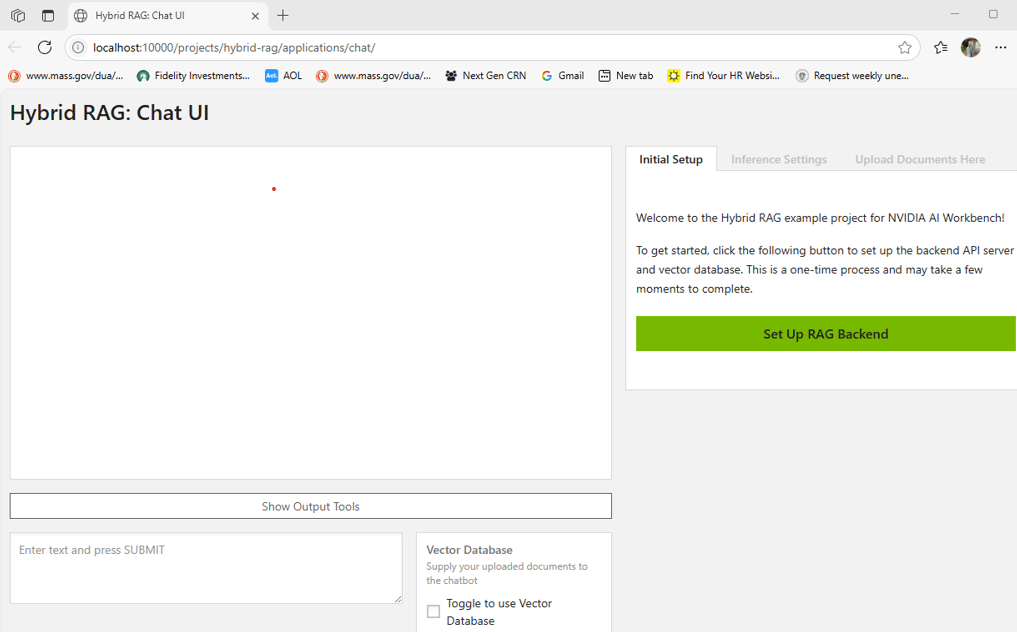Image resolution: width=1017 pixels, height=632 pixels.
Task: Enable the Toggle to use Vector Database checkbox
Action: [x=433, y=611]
